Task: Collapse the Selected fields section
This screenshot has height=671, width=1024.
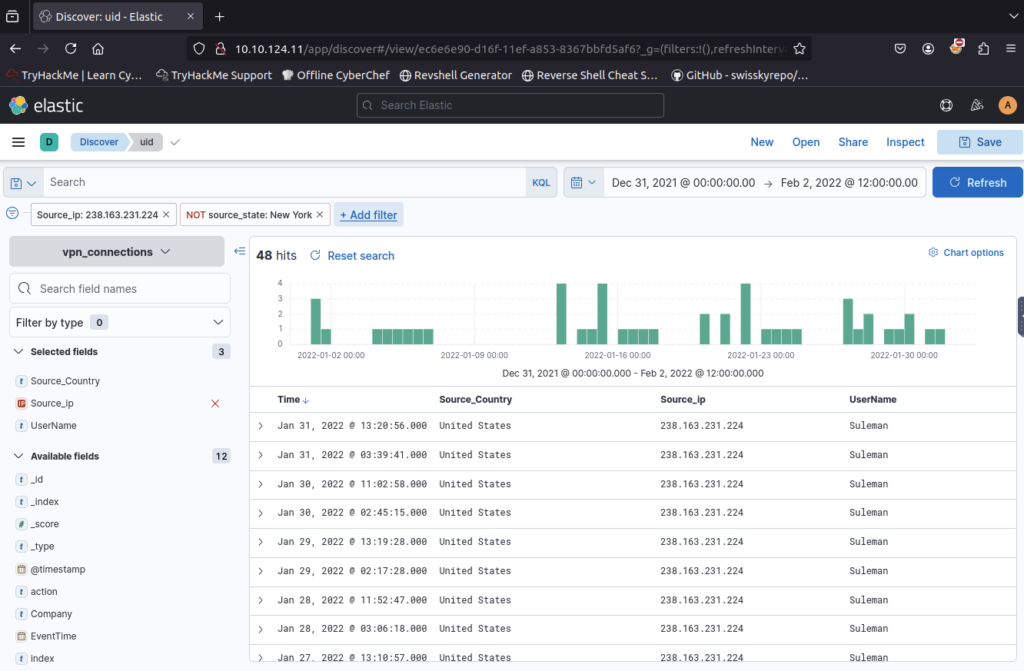Action: coord(18,352)
